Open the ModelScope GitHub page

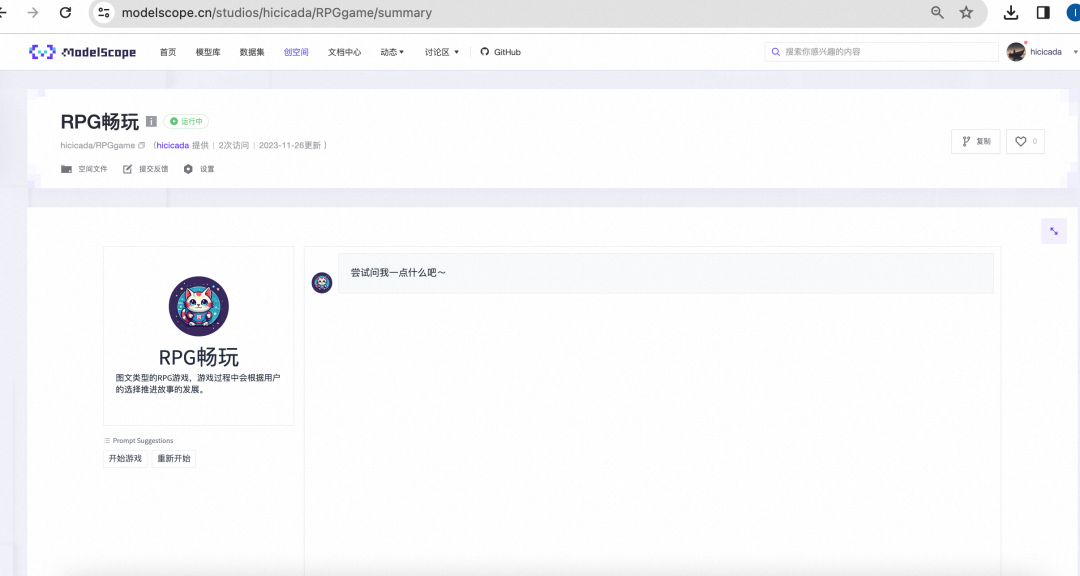pyautogui.click(x=499, y=51)
